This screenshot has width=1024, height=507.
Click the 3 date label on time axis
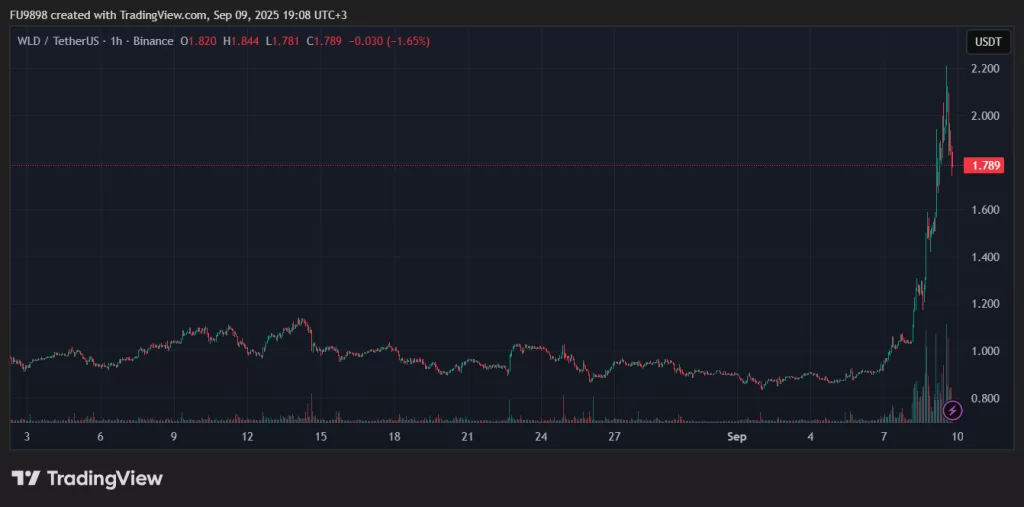click(x=27, y=437)
